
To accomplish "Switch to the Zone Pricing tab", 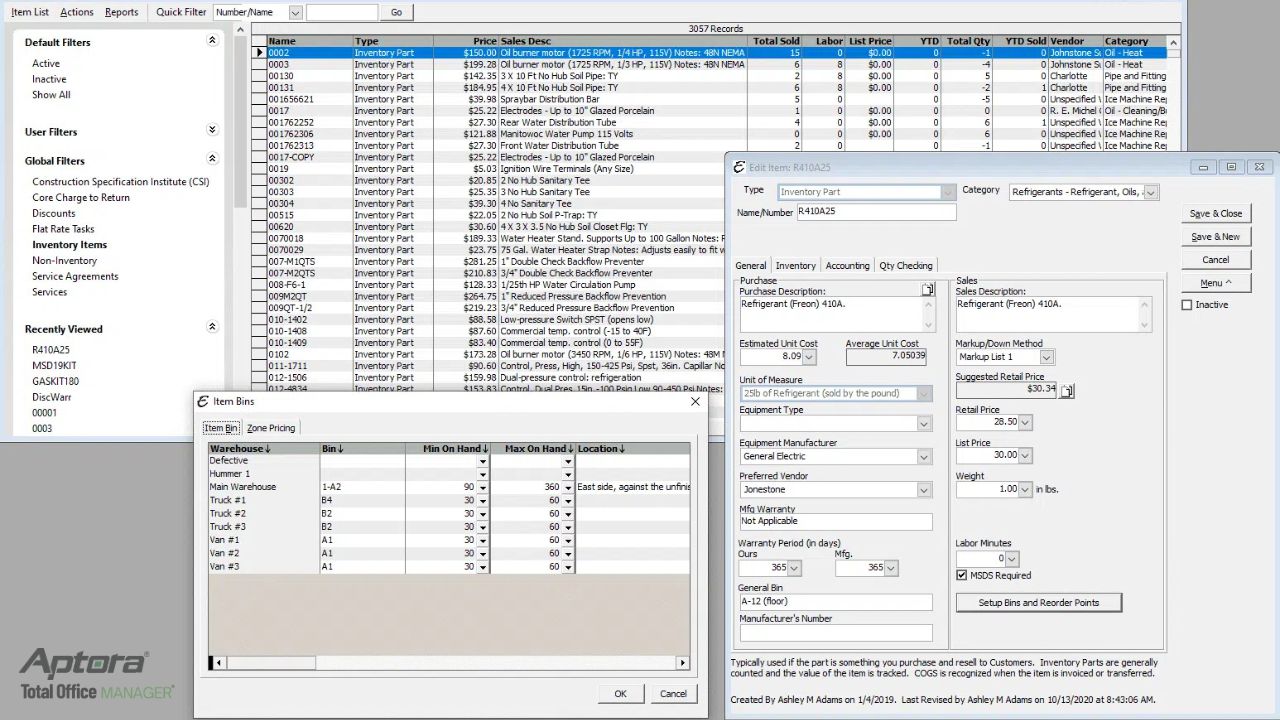I will 271,428.
